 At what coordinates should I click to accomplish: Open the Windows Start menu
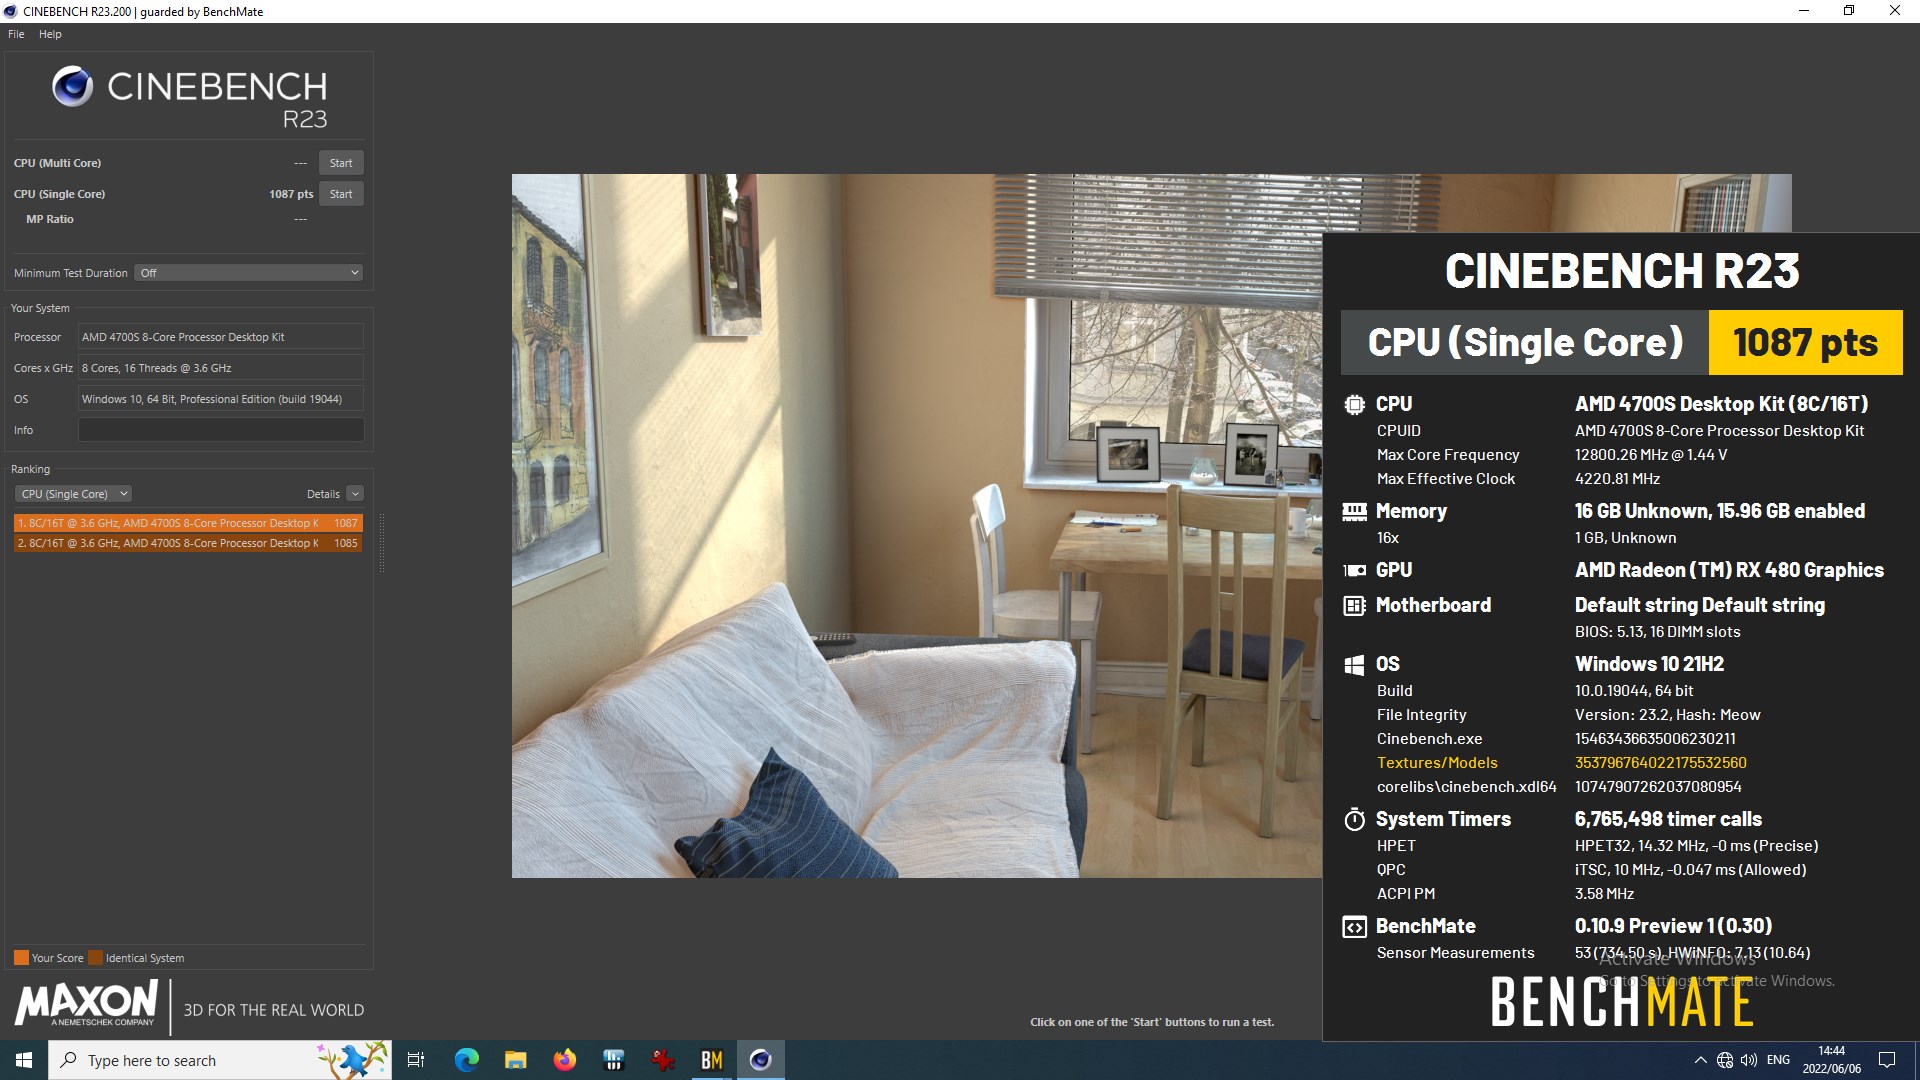[x=24, y=1060]
